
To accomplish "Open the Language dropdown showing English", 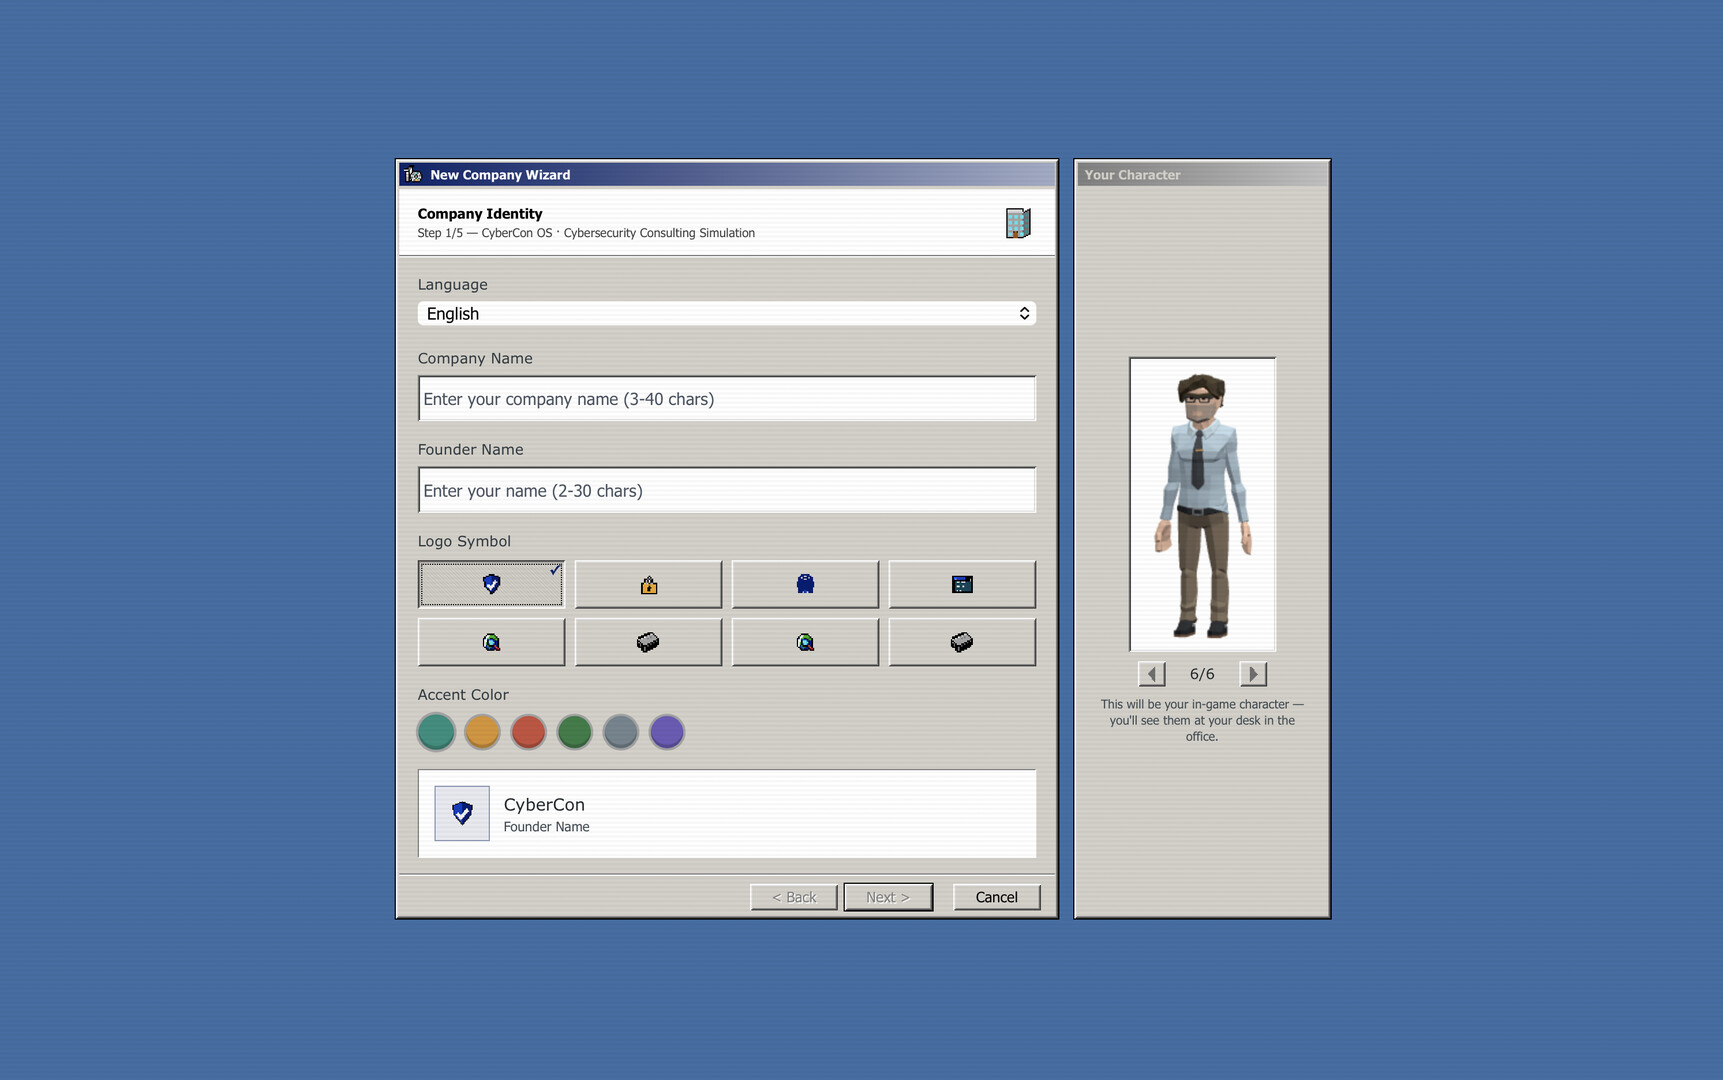I will pyautogui.click(x=727, y=314).
